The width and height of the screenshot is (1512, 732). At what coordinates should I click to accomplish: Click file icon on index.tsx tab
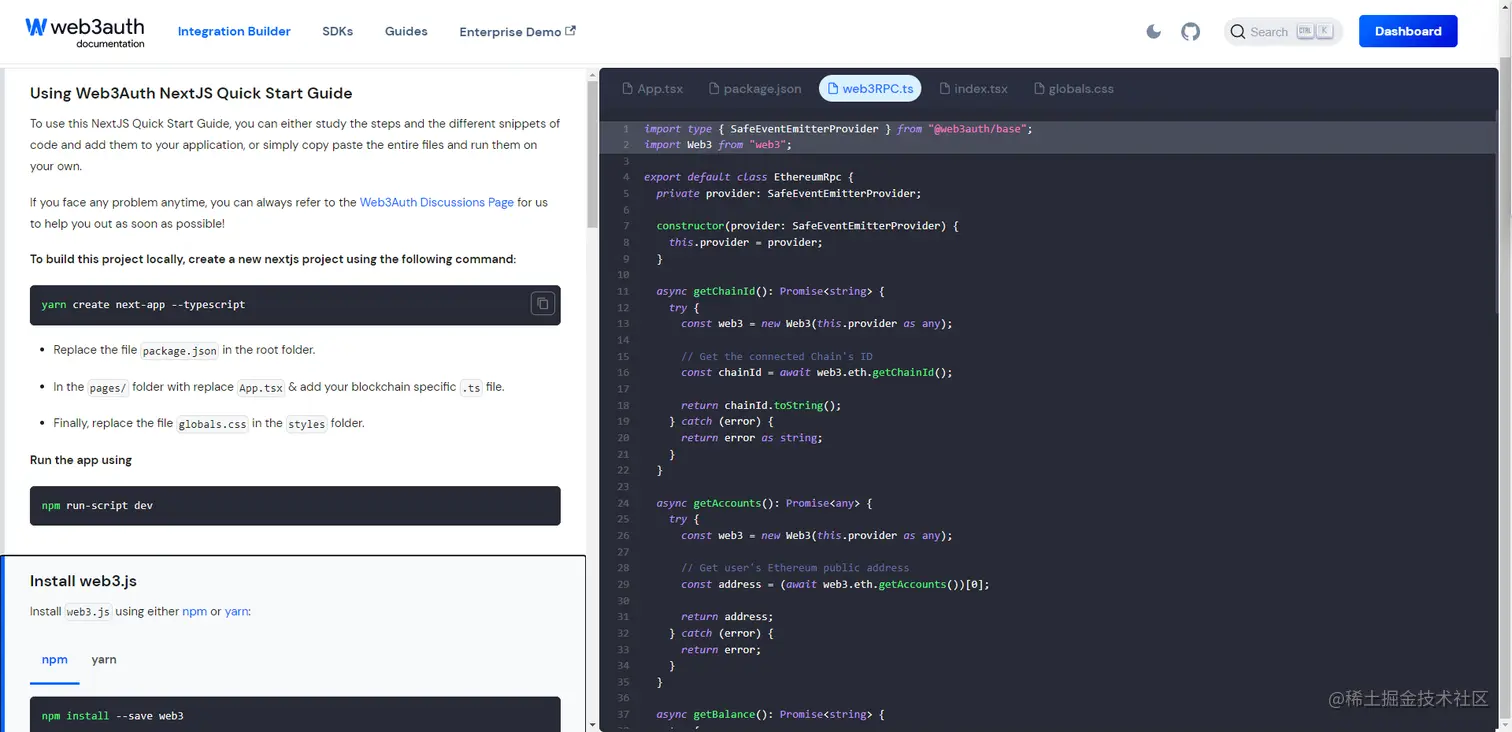(945, 88)
